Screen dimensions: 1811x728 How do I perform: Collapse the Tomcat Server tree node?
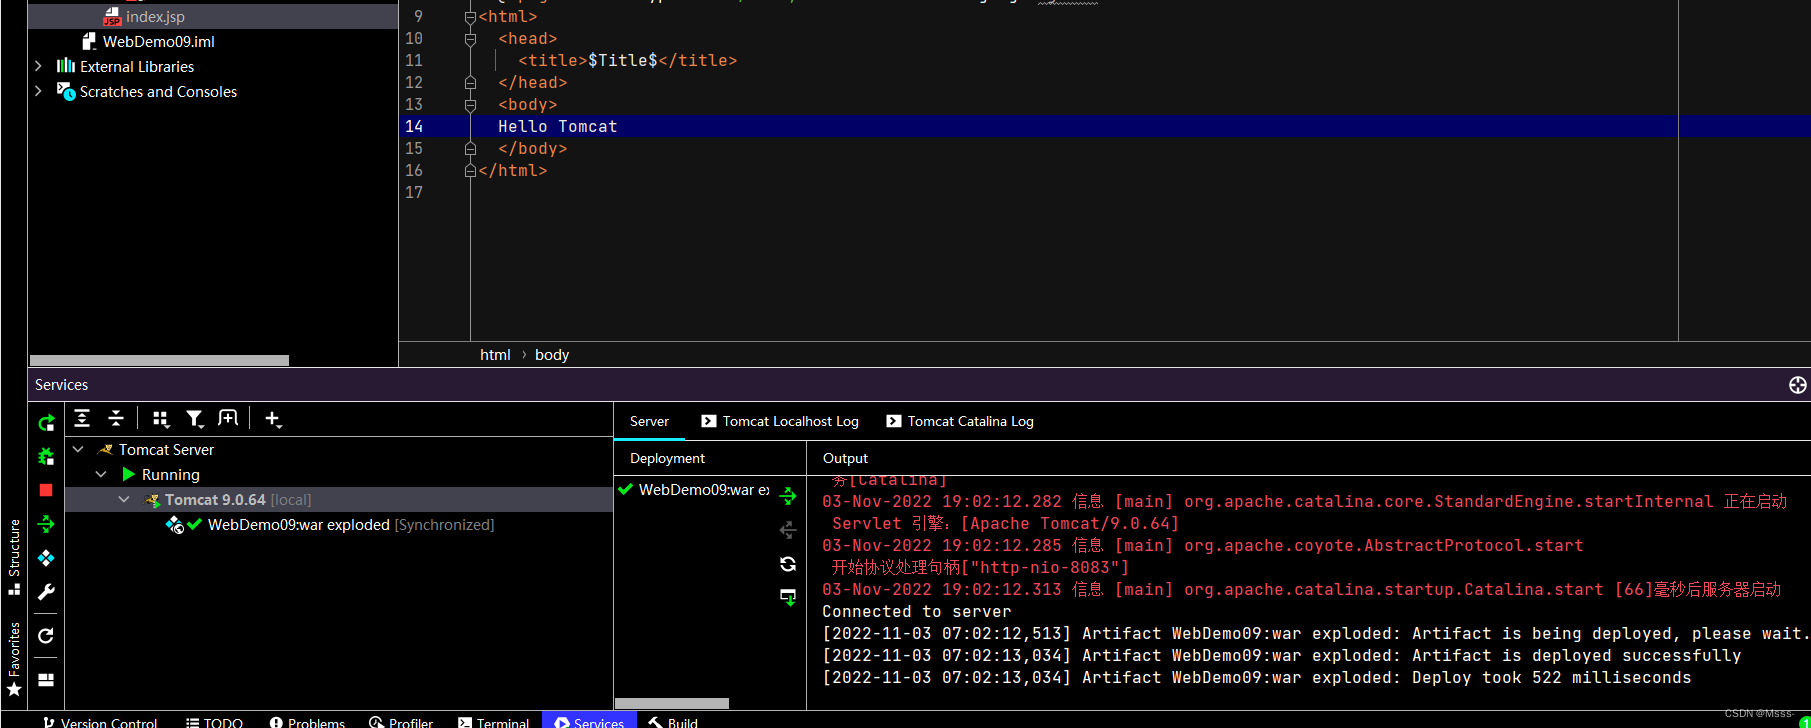(x=78, y=450)
